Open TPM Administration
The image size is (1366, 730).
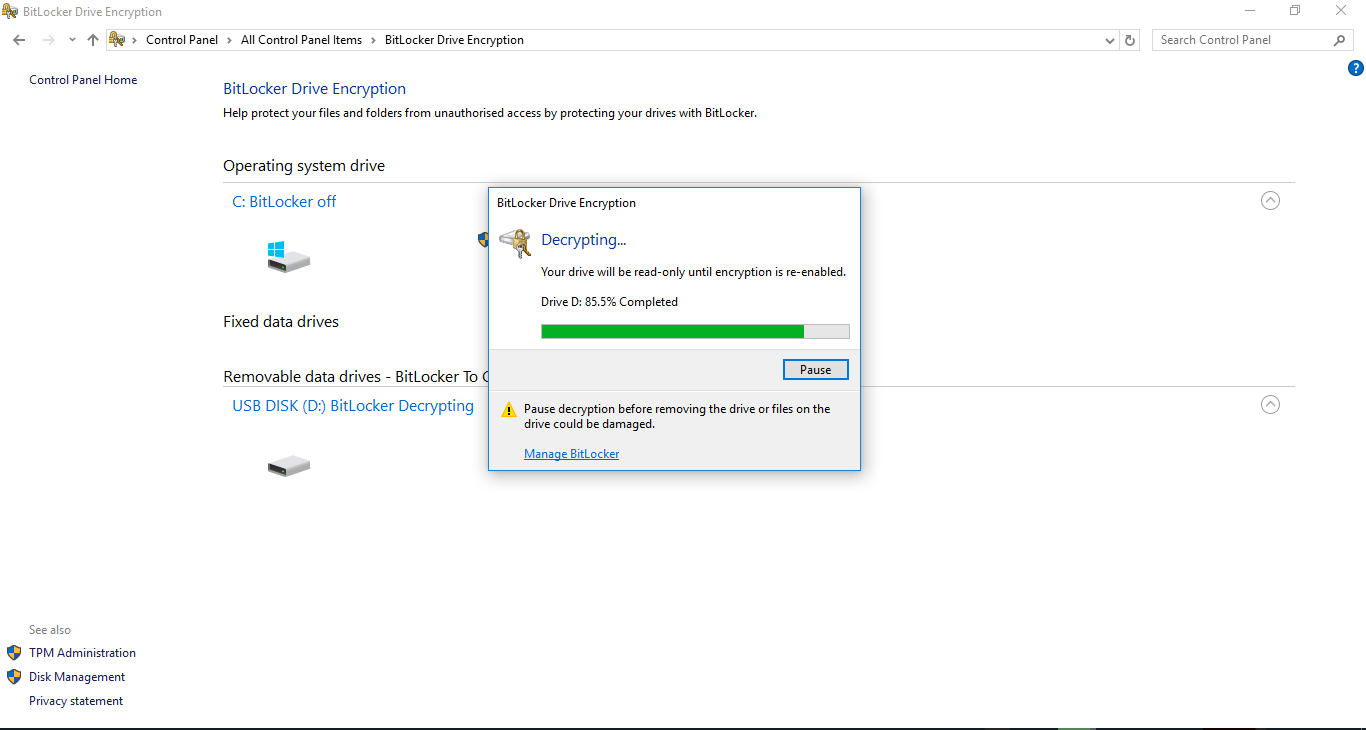tap(82, 653)
